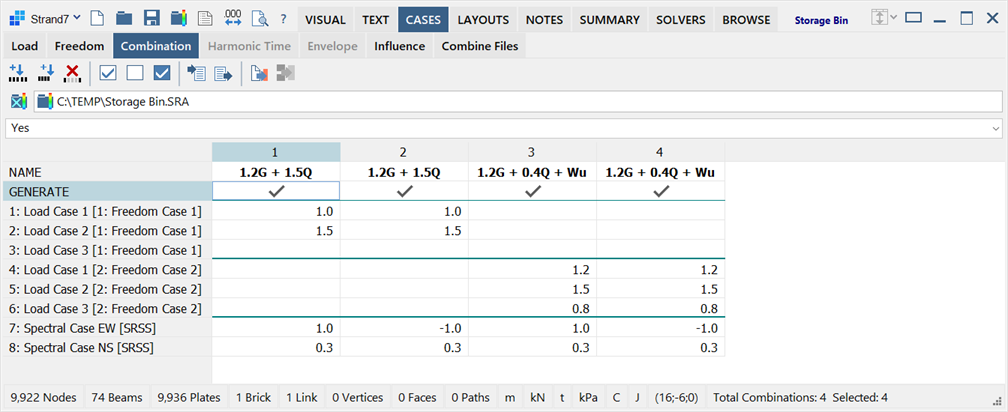Switch to the SOLVERS tab
Screen dimensions: 1008x412
[x=680, y=20]
